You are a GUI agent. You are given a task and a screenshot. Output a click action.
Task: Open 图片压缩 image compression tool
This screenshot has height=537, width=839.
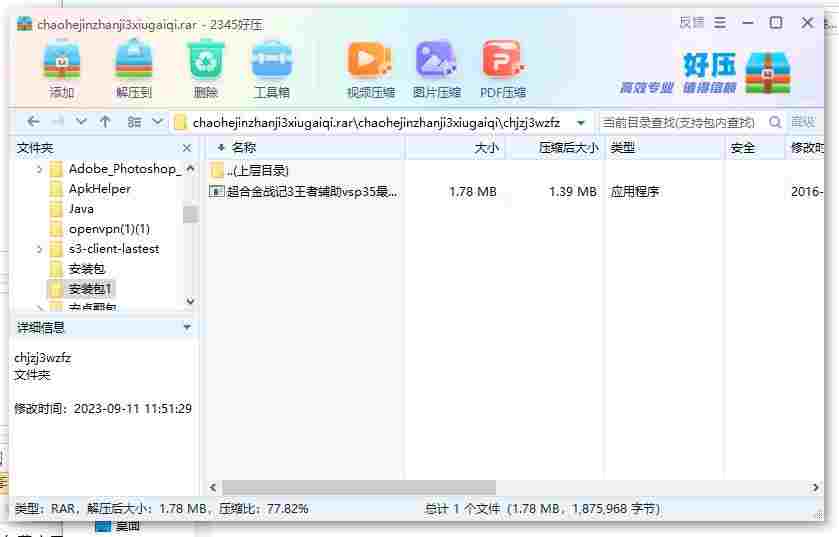click(437, 70)
